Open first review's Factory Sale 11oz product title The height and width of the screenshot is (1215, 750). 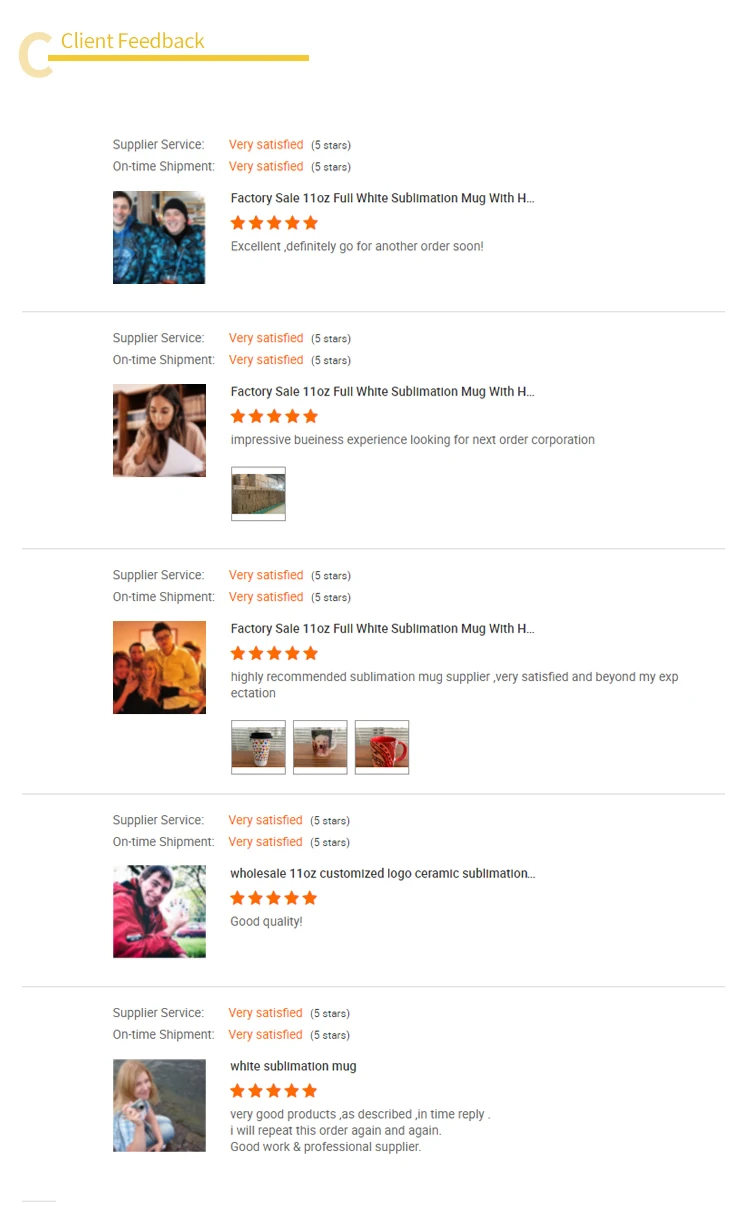[x=382, y=198]
